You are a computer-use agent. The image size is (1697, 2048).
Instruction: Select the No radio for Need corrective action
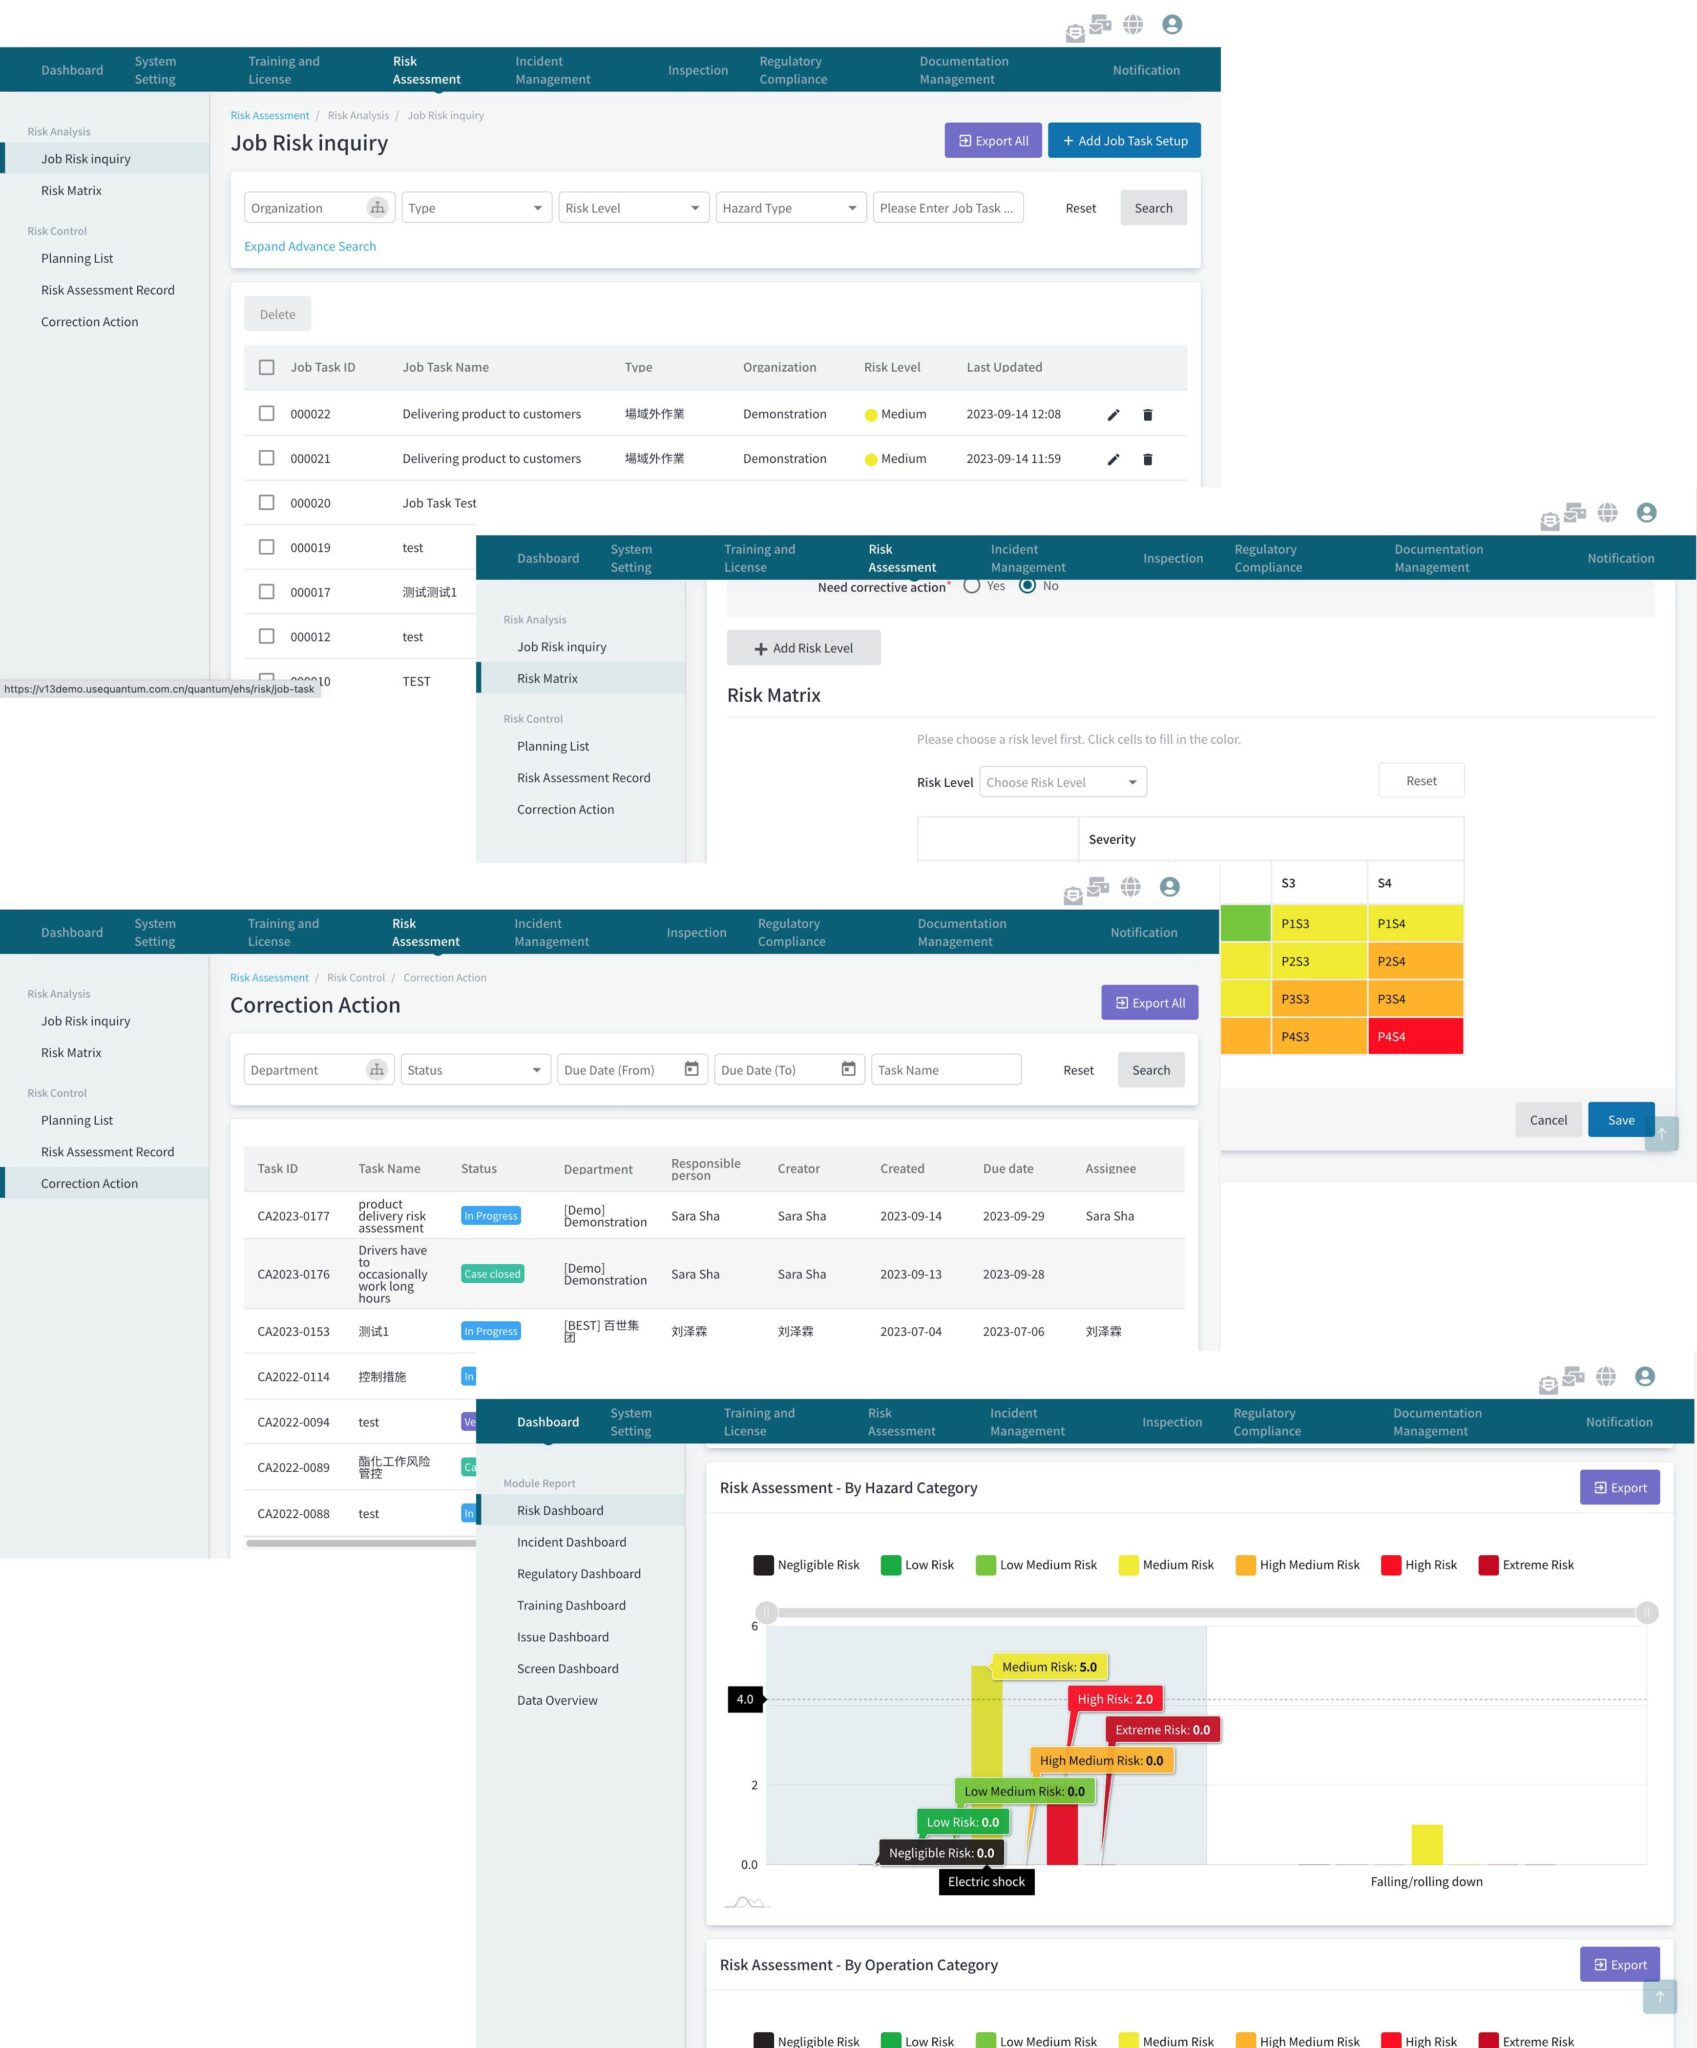pos(1028,586)
